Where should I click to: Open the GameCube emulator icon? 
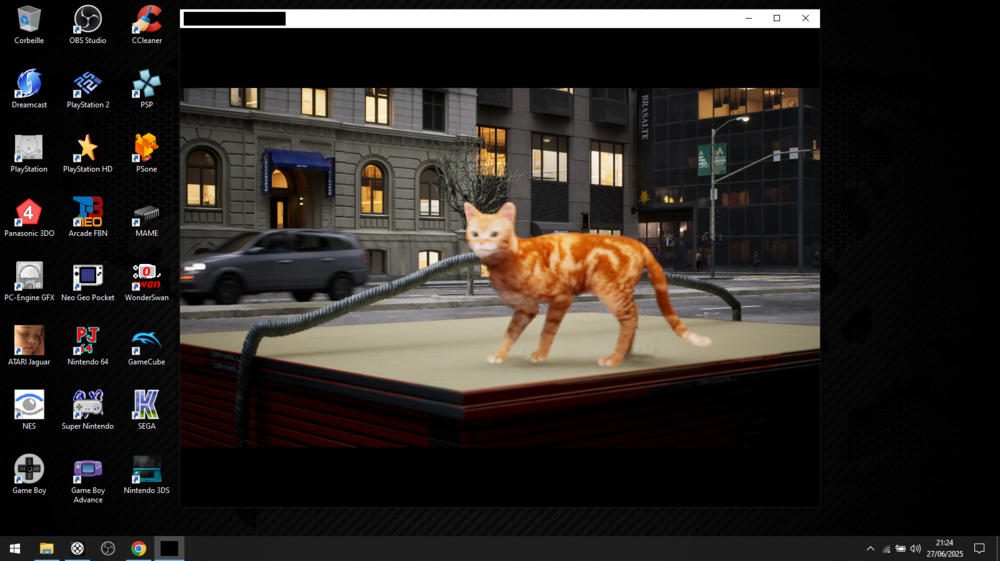pos(146,341)
